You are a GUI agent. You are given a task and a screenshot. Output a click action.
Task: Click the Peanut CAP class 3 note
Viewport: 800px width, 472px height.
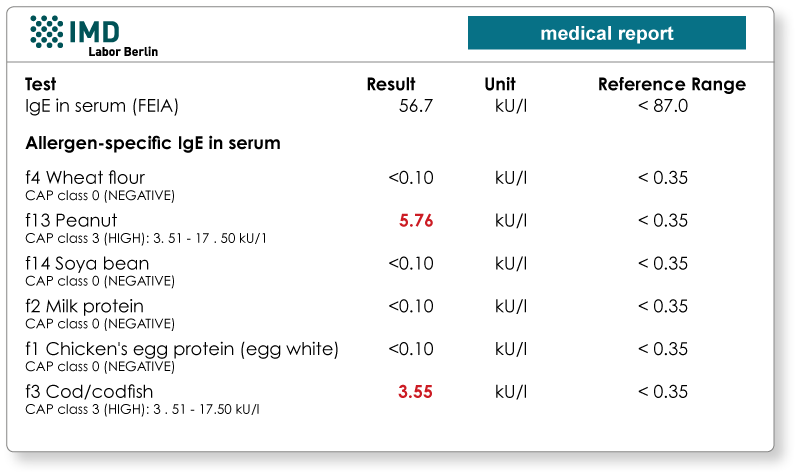[146, 238]
